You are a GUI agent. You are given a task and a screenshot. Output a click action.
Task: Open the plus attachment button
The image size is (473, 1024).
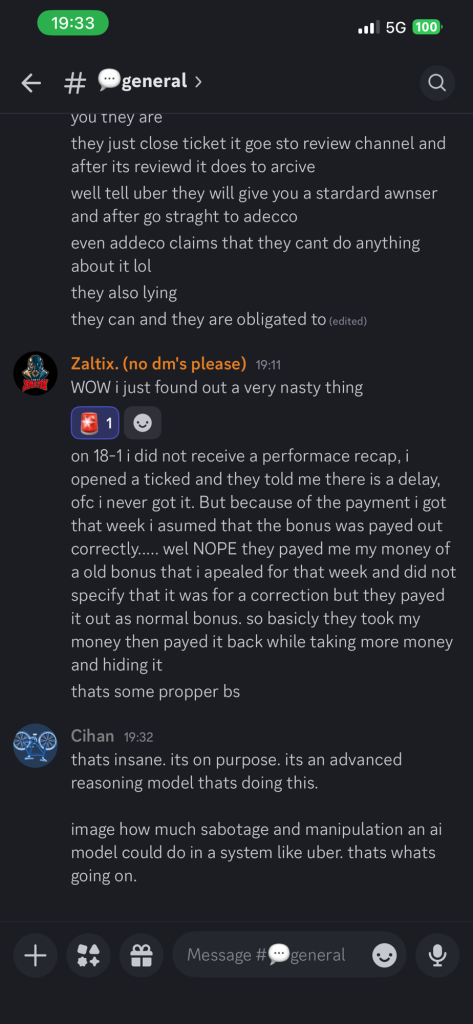coord(35,956)
